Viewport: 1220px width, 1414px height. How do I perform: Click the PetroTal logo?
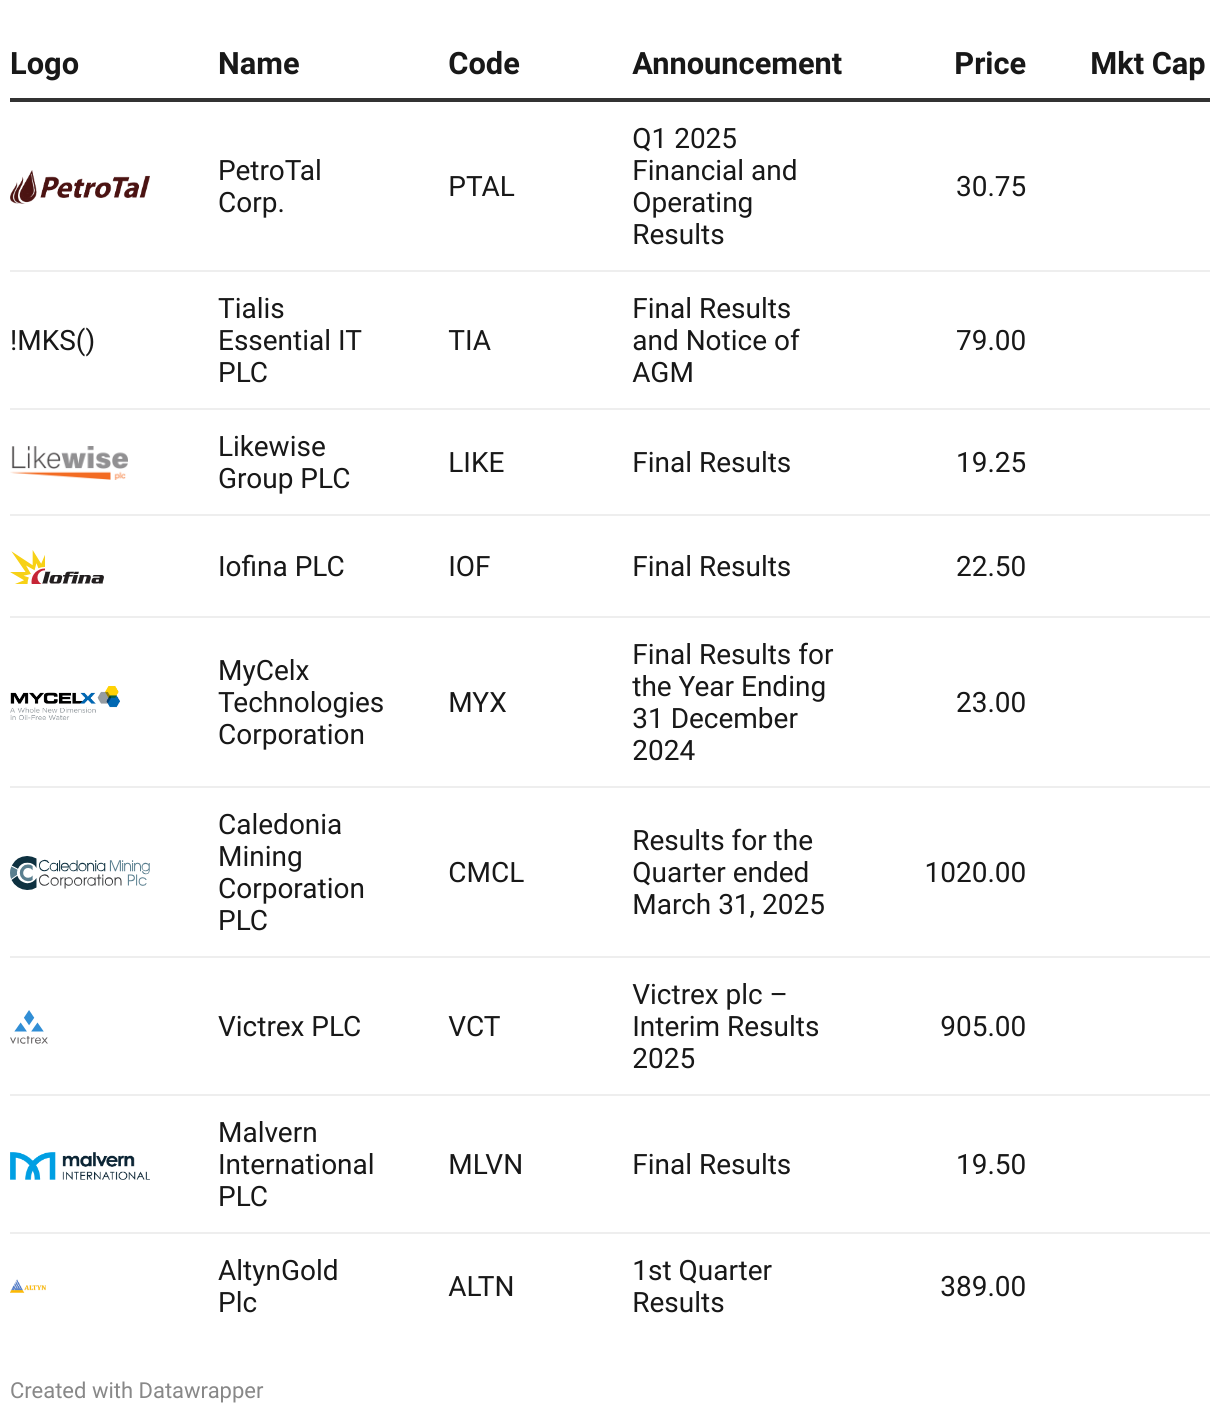(80, 187)
